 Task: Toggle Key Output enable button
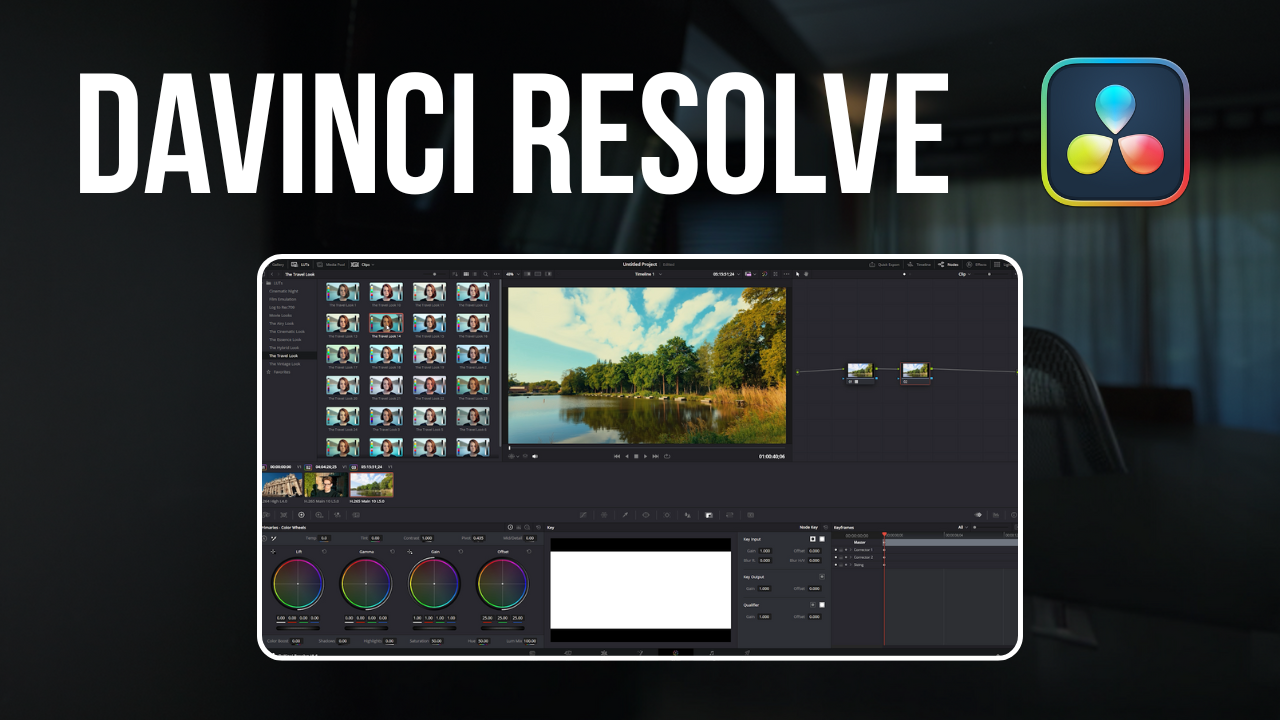822,577
